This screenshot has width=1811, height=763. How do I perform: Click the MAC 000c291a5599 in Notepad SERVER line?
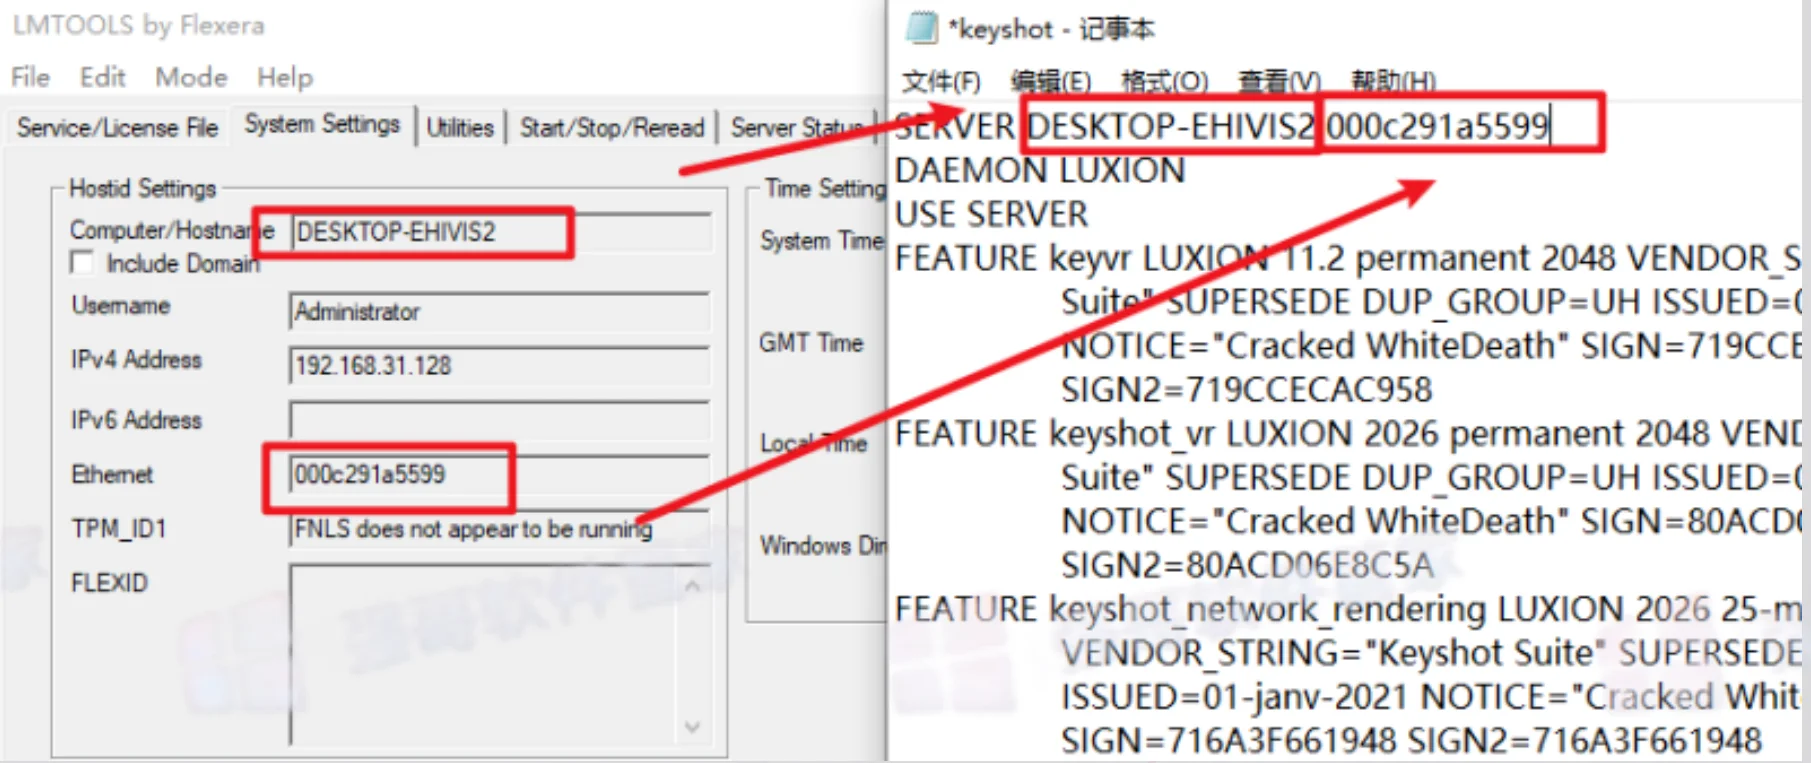1437,126
